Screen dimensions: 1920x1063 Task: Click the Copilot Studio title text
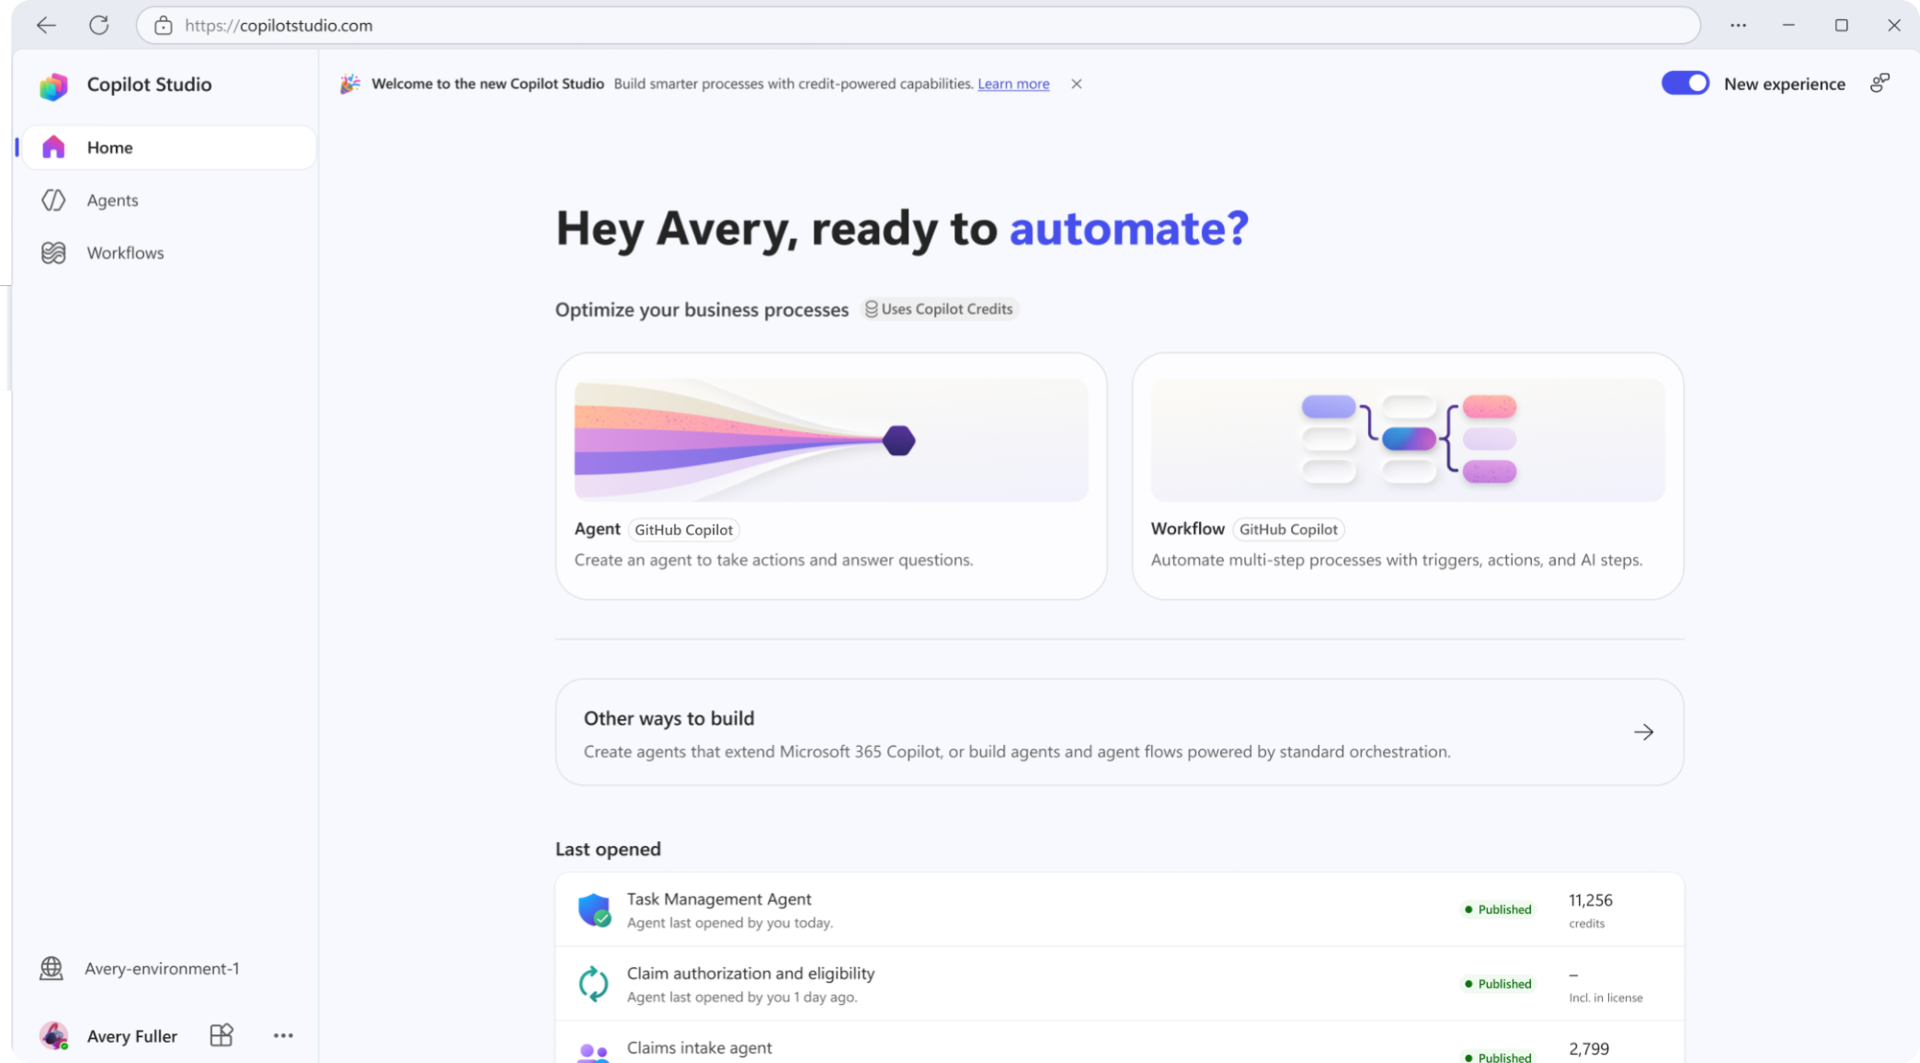click(x=149, y=85)
